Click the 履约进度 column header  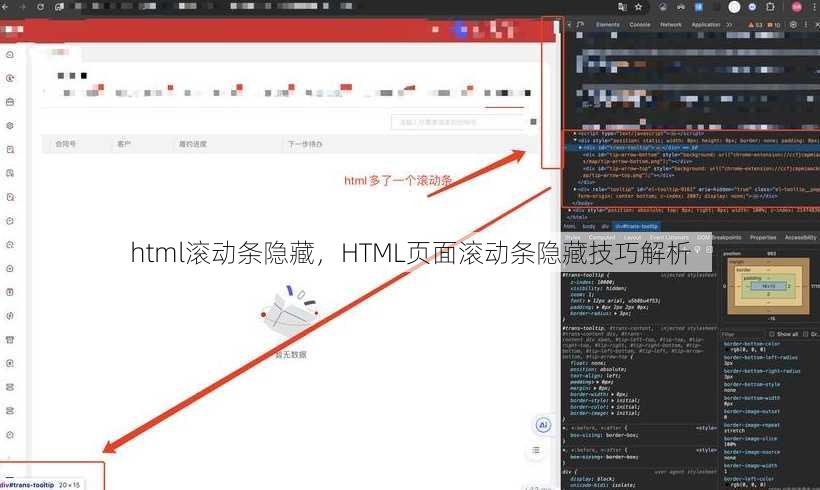click(193, 144)
